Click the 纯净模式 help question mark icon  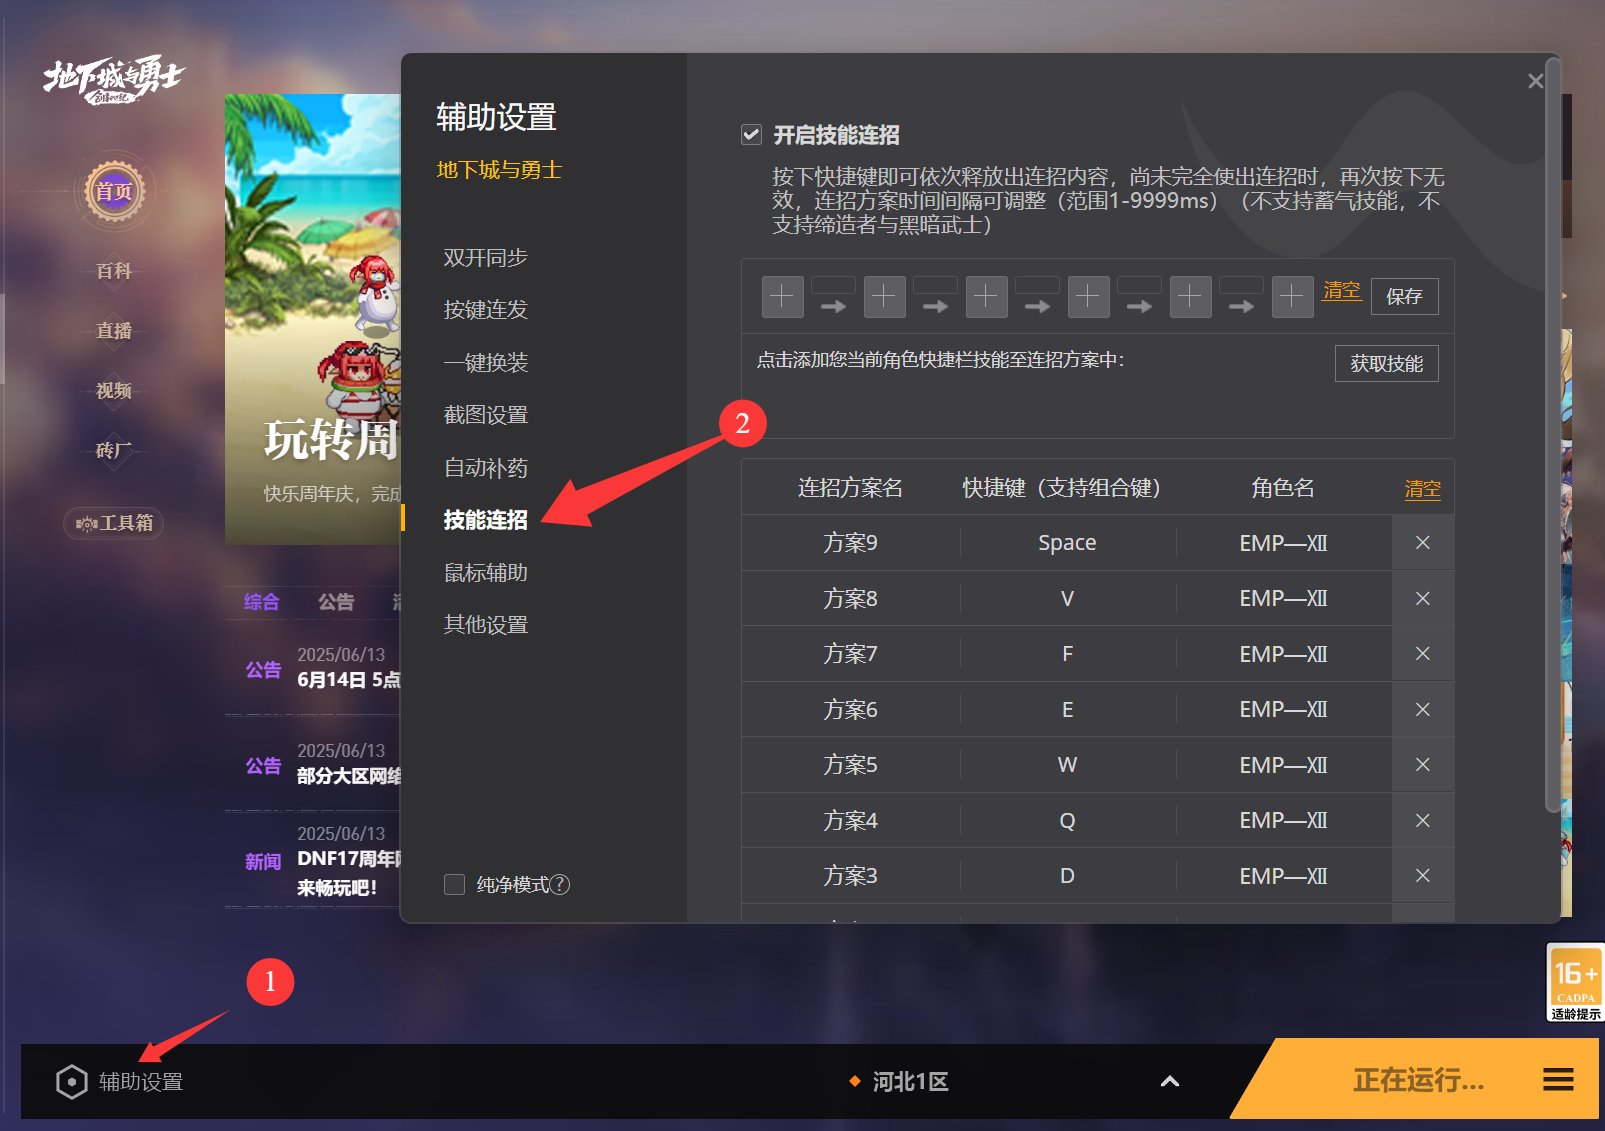click(560, 884)
